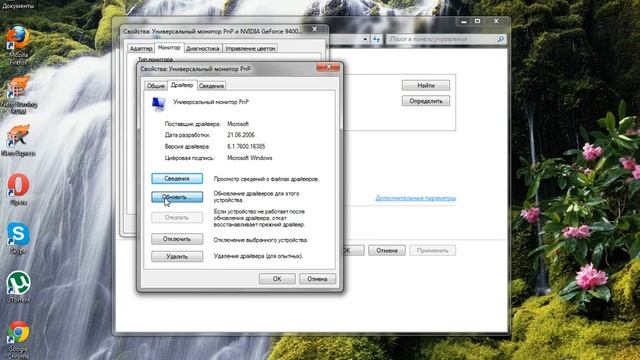640x360 pixels.
Task: Click Удалить to remove the driver
Action: tap(177, 256)
